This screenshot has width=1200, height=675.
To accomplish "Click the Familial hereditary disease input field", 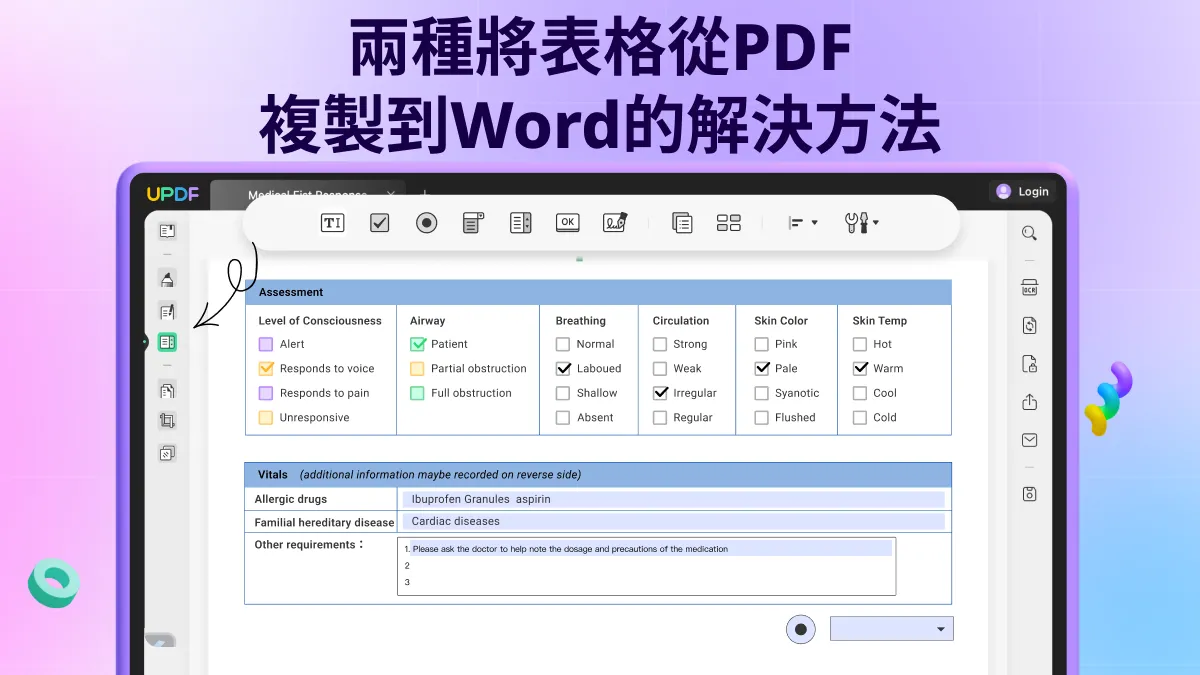I will point(674,521).
